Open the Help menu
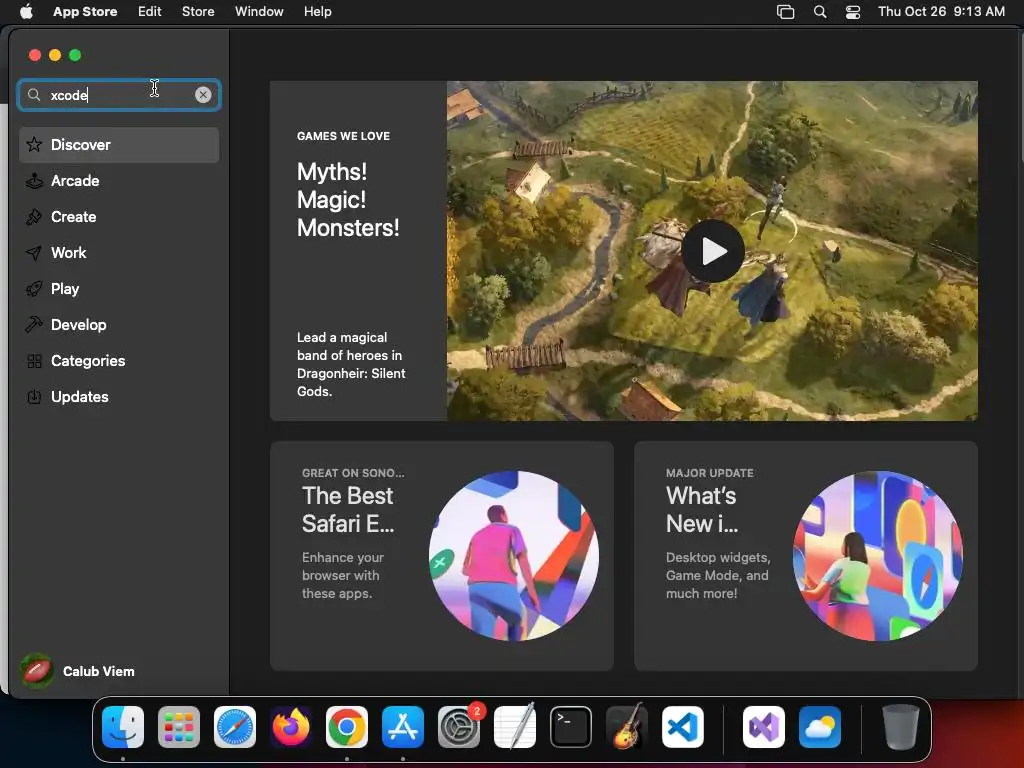The image size is (1024, 768). tap(317, 12)
